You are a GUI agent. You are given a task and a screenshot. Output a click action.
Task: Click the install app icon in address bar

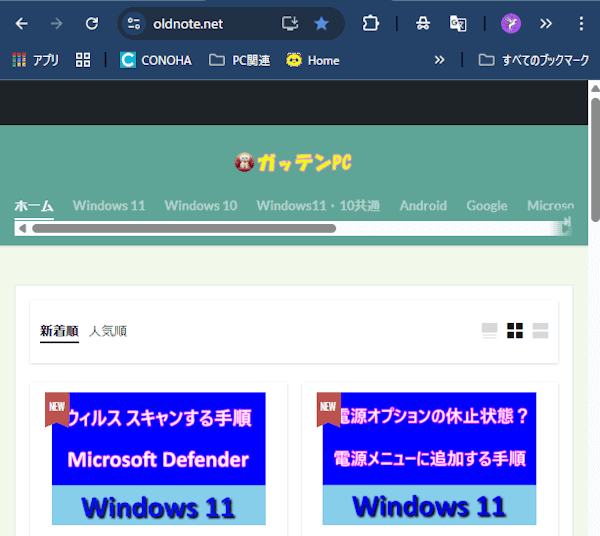(290, 24)
